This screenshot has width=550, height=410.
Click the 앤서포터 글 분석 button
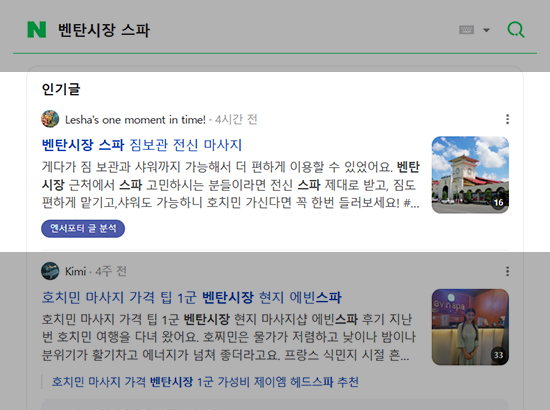click(83, 229)
